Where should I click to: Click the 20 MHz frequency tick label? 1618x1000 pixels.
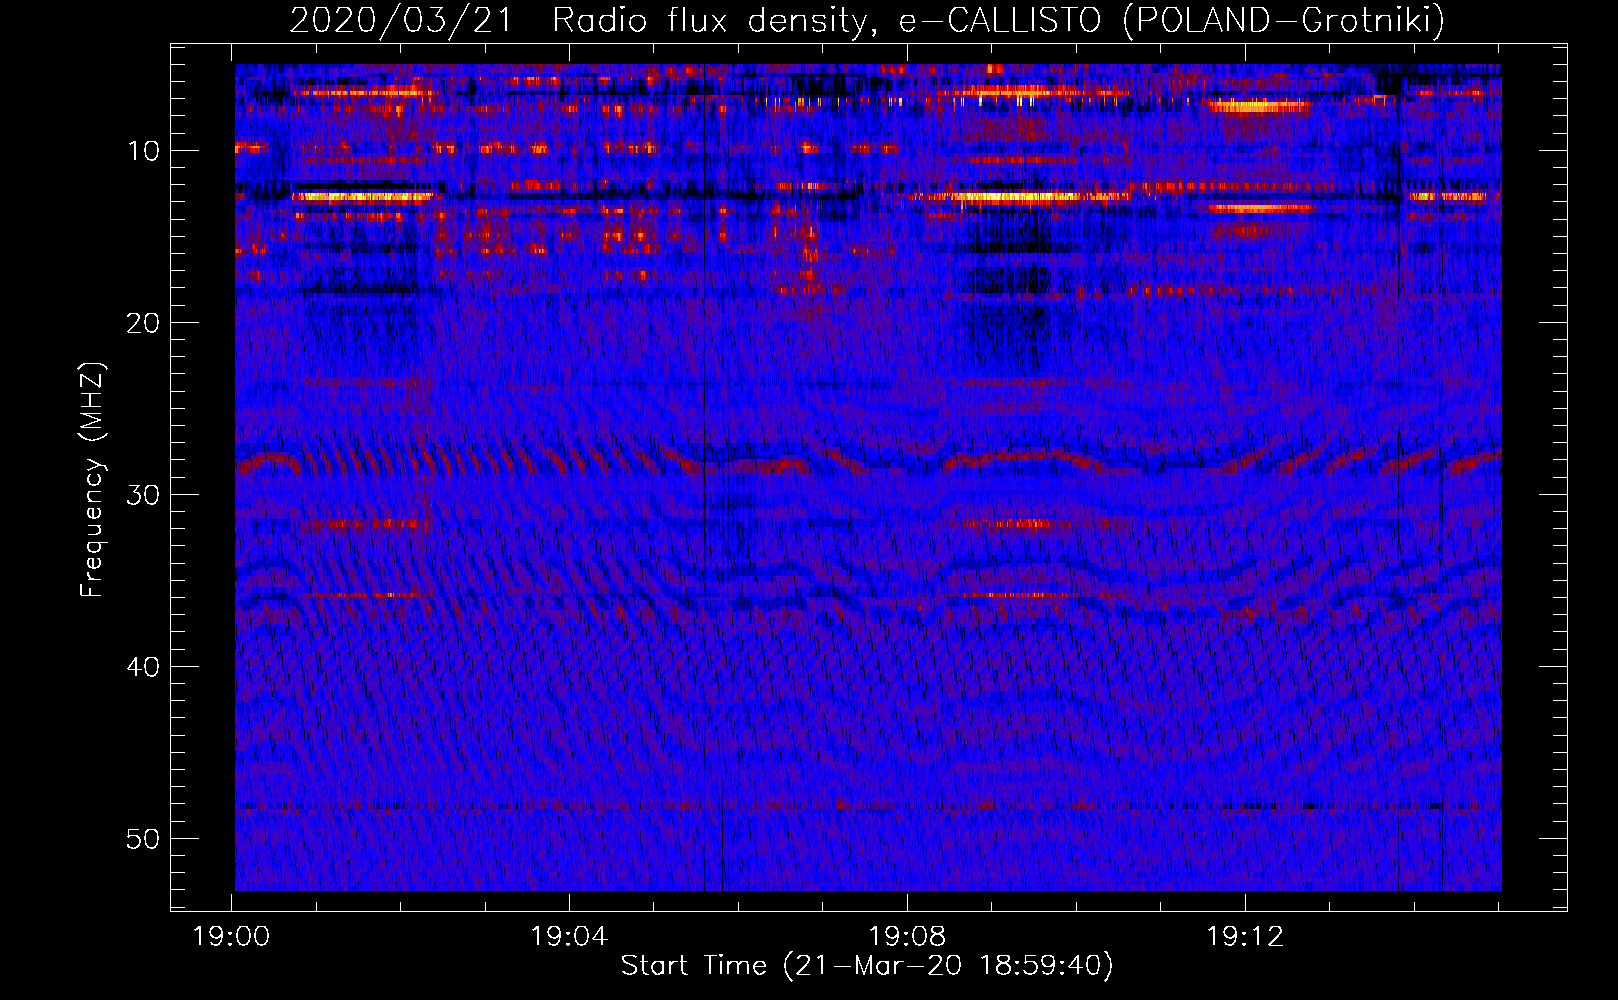click(144, 323)
